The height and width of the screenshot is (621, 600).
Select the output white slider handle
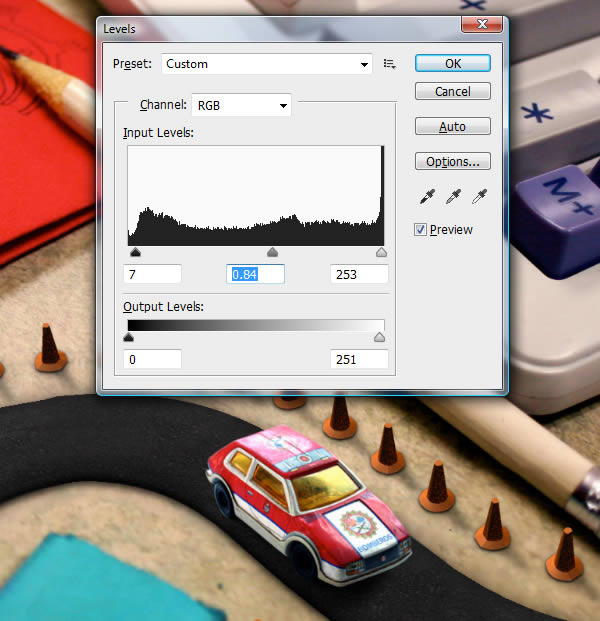pos(379,337)
